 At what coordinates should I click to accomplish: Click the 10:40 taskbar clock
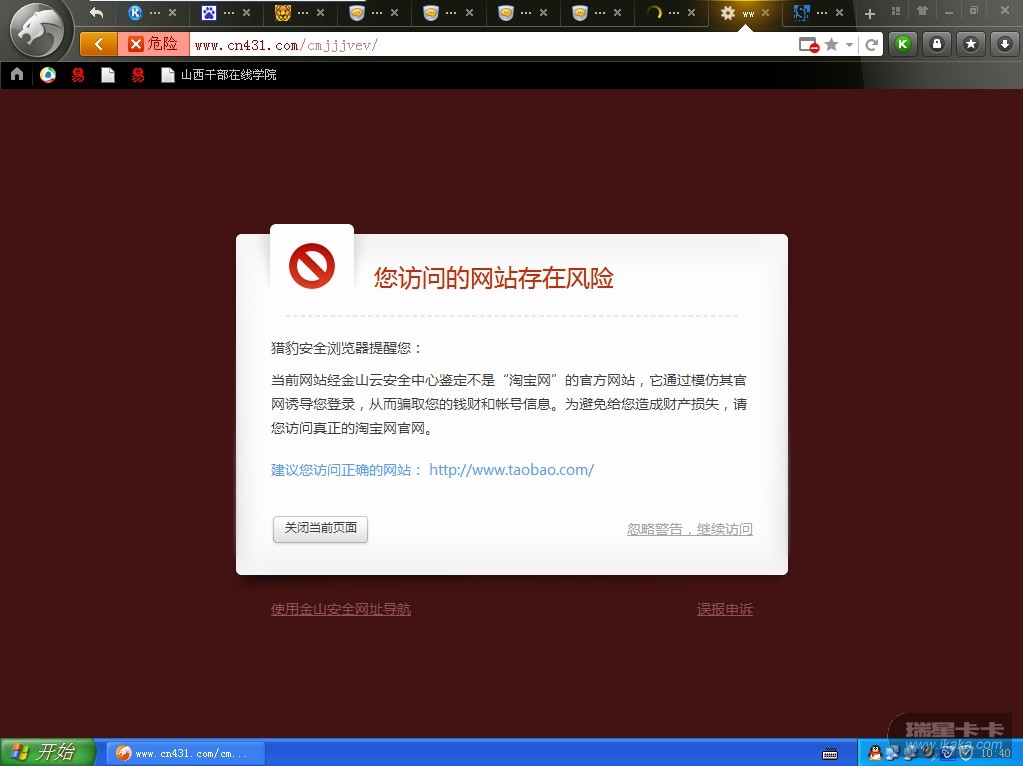click(x=996, y=754)
